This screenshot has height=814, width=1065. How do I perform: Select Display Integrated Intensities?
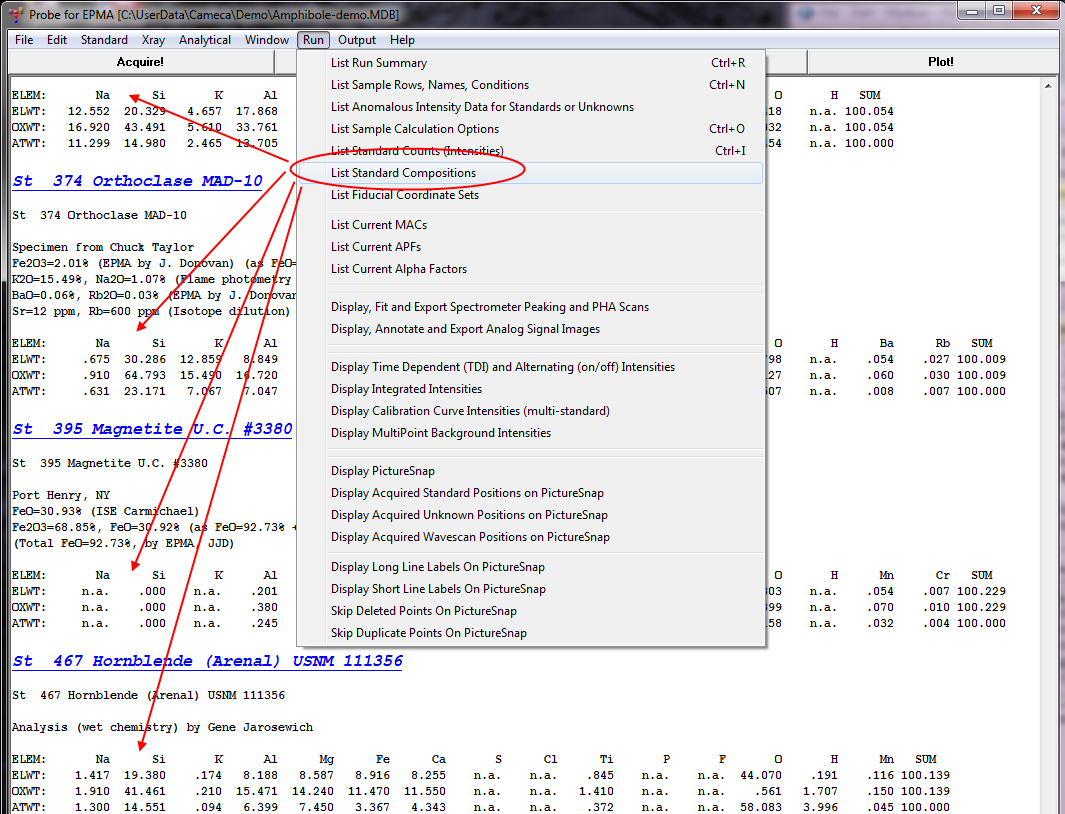coord(406,389)
